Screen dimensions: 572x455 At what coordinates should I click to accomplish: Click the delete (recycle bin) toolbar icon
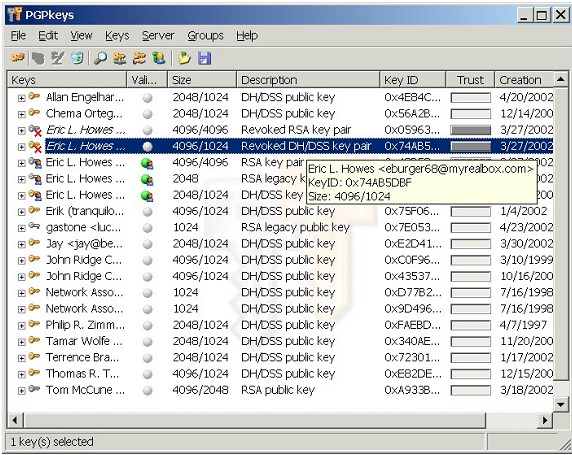(77, 58)
